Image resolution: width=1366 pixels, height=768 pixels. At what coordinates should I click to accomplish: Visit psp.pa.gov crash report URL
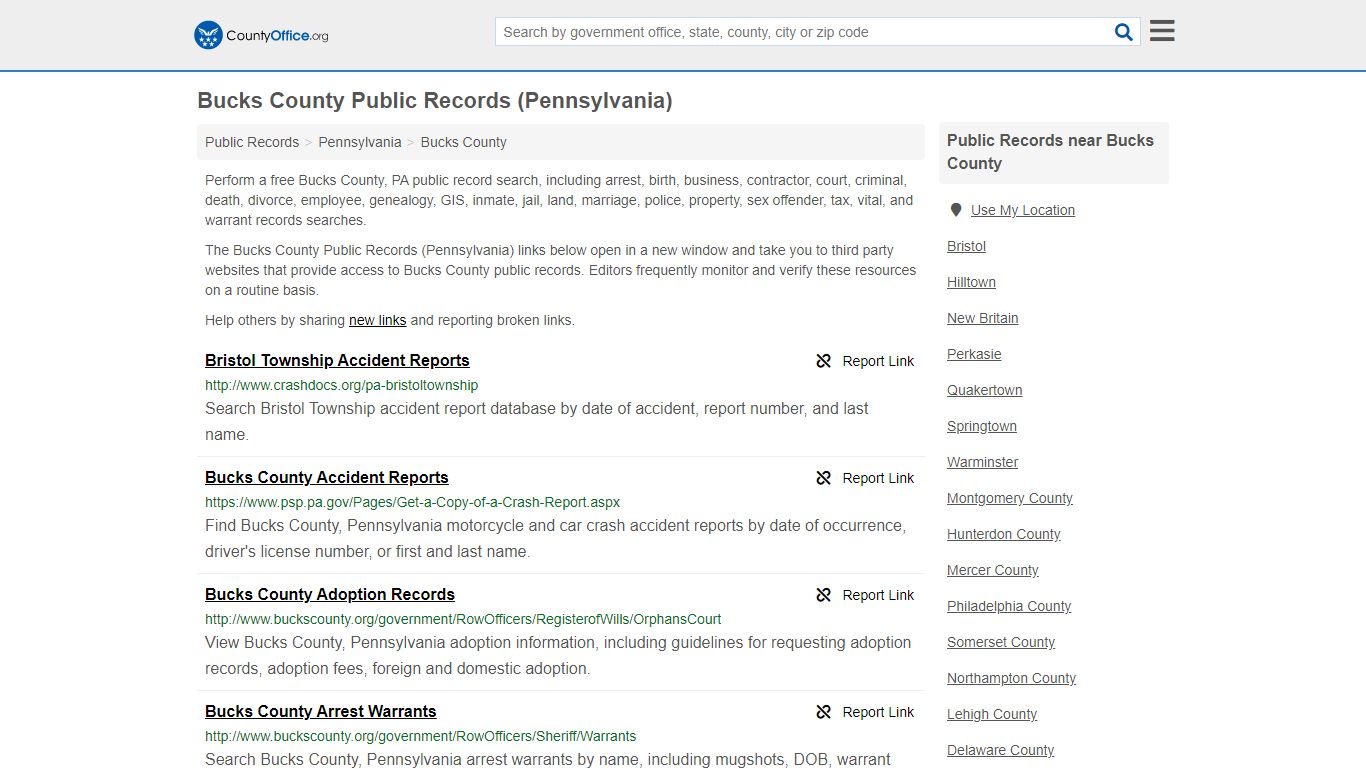click(412, 502)
